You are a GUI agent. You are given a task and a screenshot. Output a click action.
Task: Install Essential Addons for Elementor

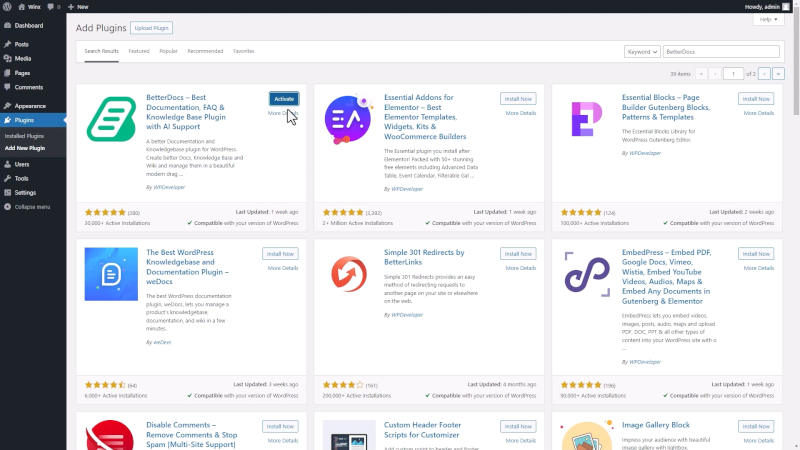click(x=518, y=99)
